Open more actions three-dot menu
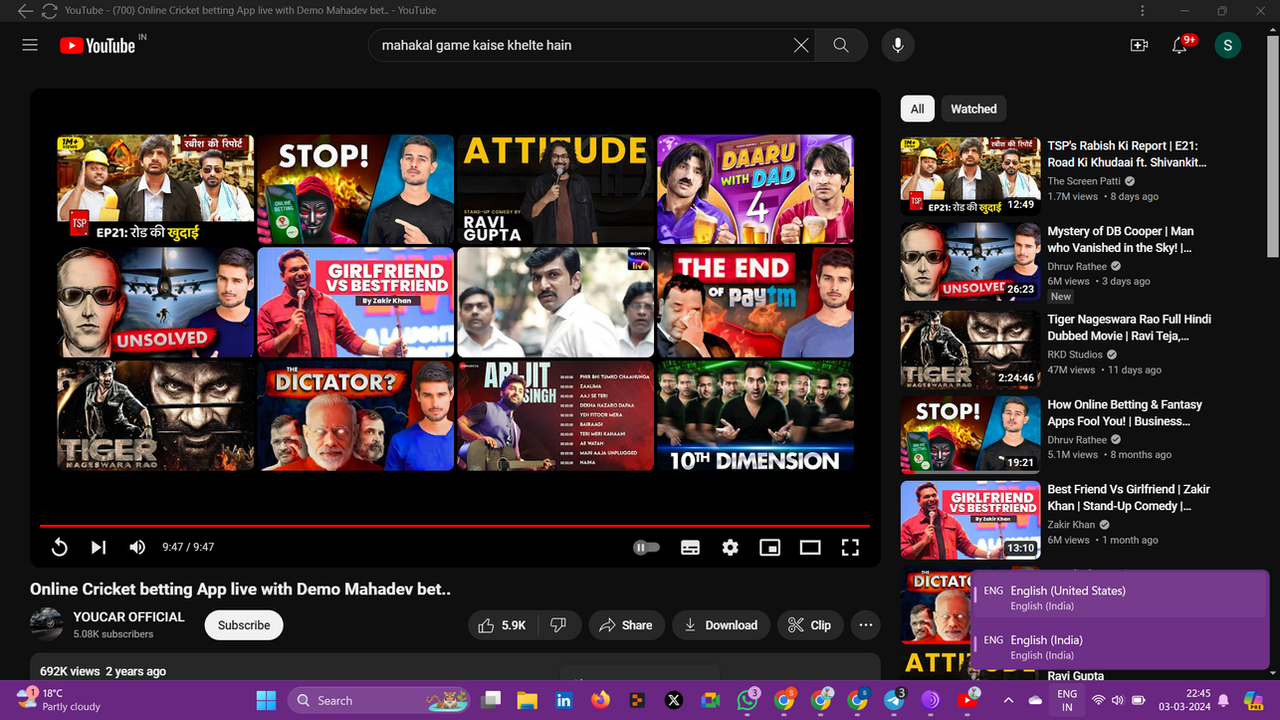This screenshot has height=720, width=1280. point(866,625)
